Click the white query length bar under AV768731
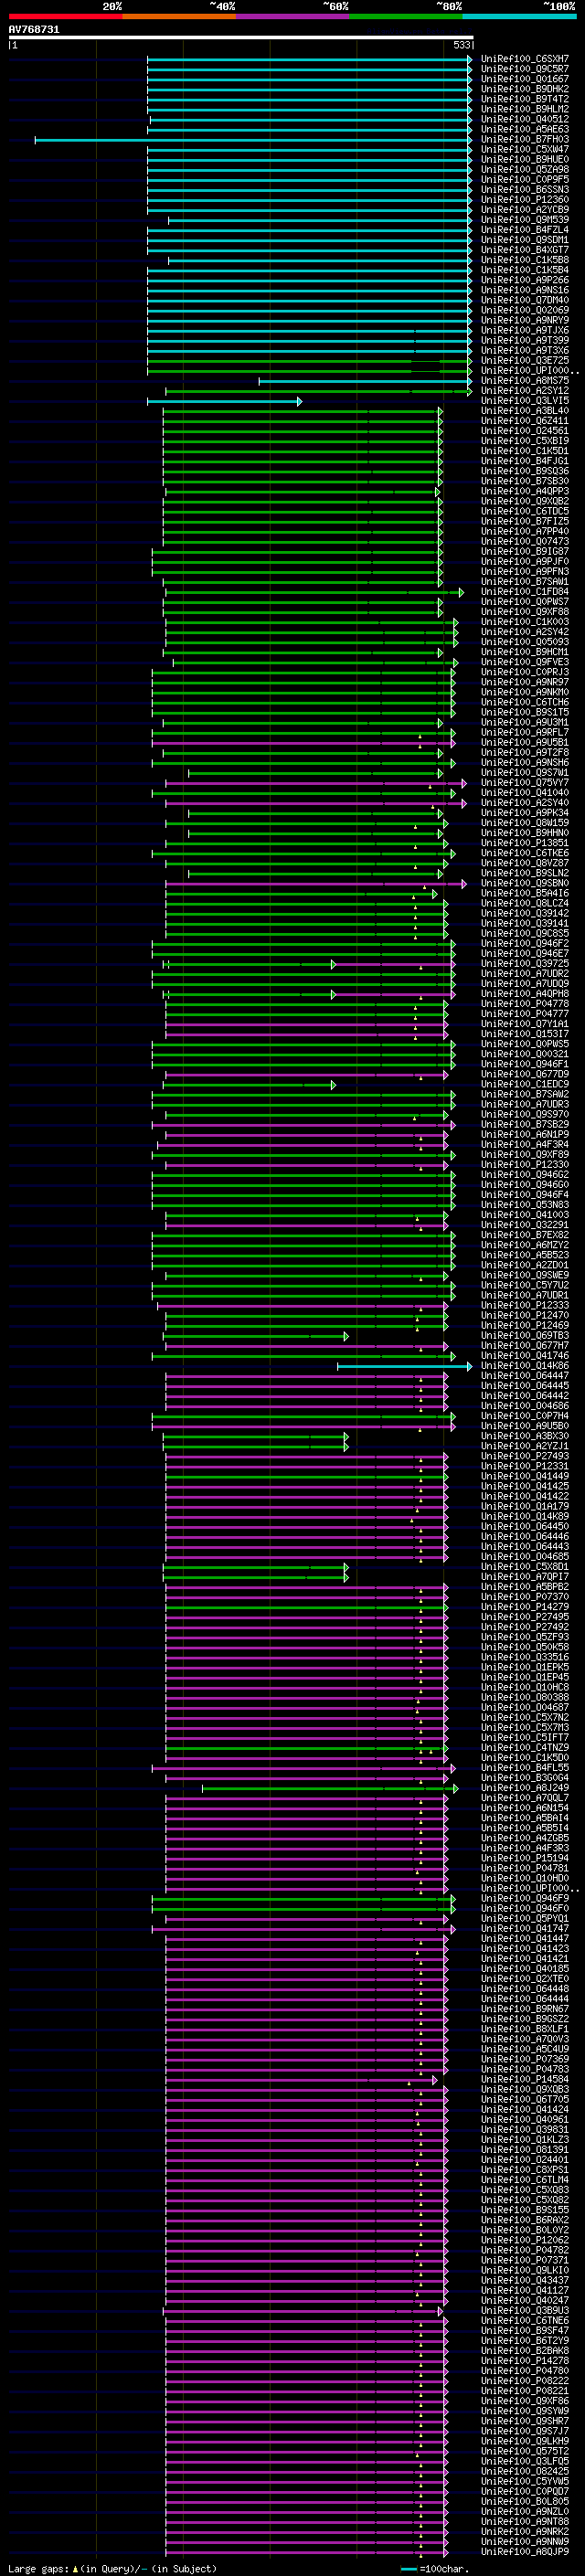The image size is (585, 2576). click(x=241, y=37)
